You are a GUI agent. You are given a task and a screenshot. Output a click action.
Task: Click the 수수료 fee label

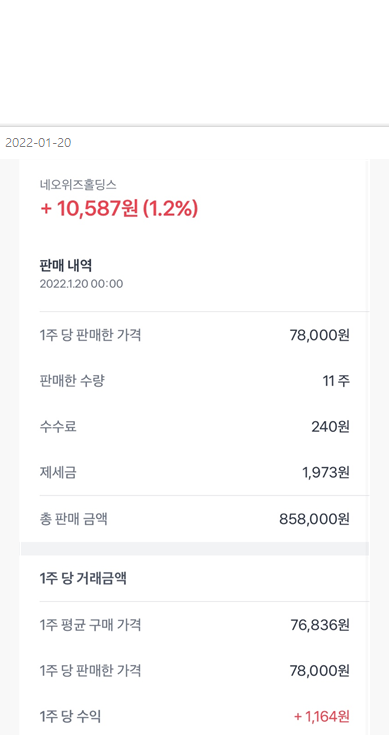coord(58,427)
